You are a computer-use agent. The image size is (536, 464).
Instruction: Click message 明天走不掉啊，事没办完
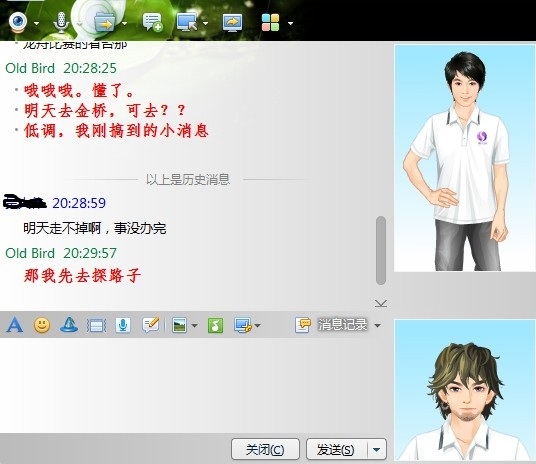[x=95, y=228]
